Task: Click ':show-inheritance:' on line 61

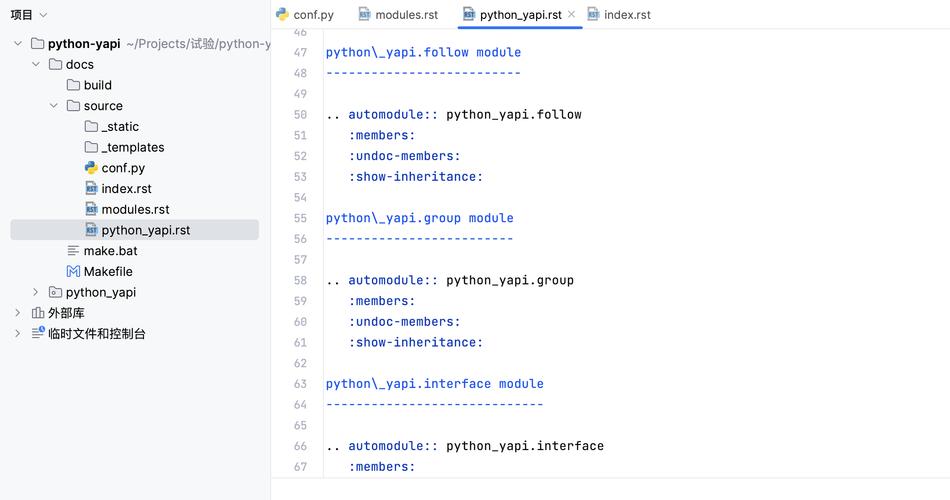Action: tap(416, 342)
